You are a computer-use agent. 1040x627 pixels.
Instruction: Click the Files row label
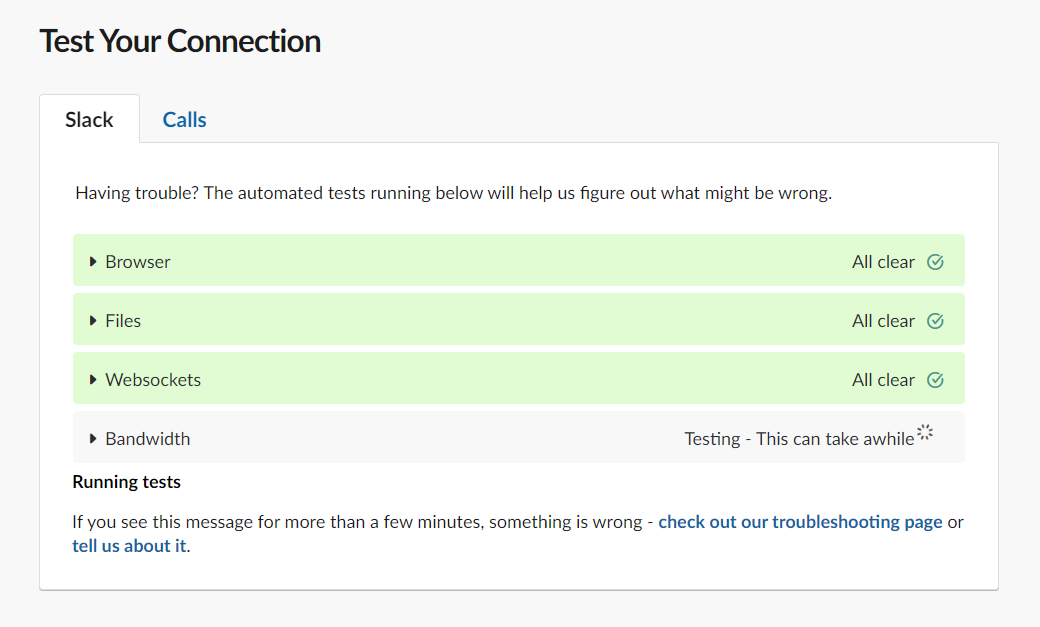click(123, 321)
